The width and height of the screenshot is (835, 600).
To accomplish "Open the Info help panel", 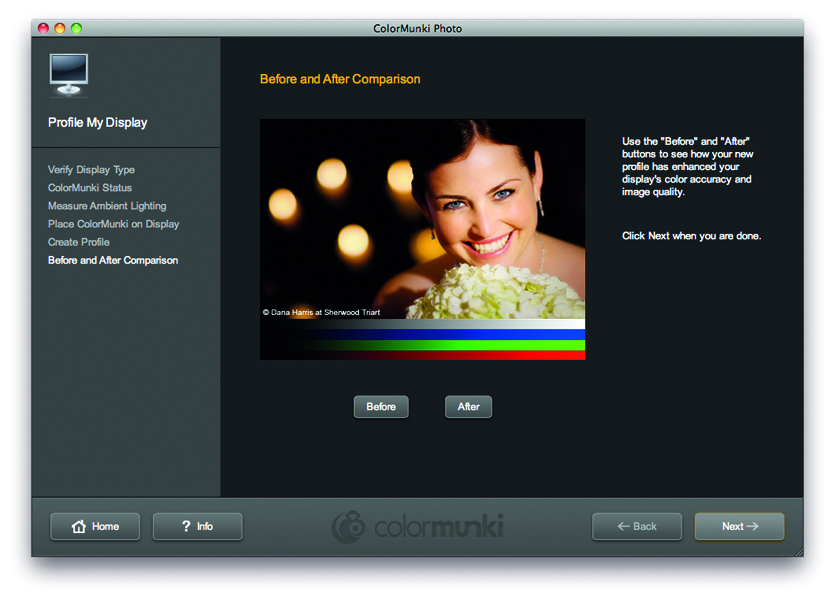I will (198, 527).
